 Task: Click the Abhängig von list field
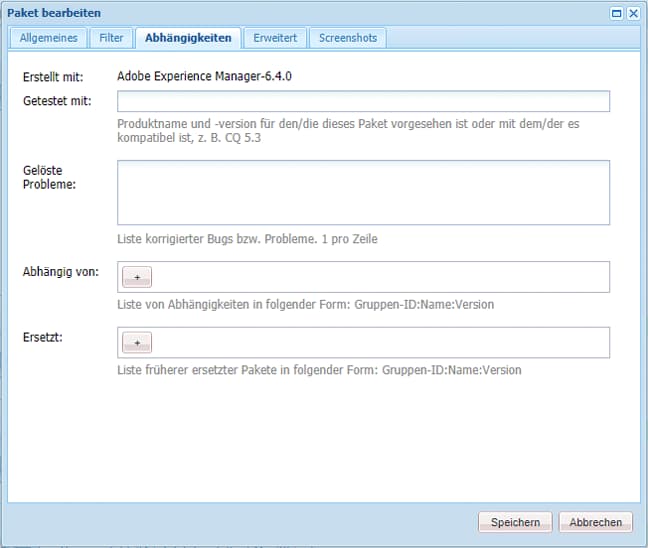[363, 277]
